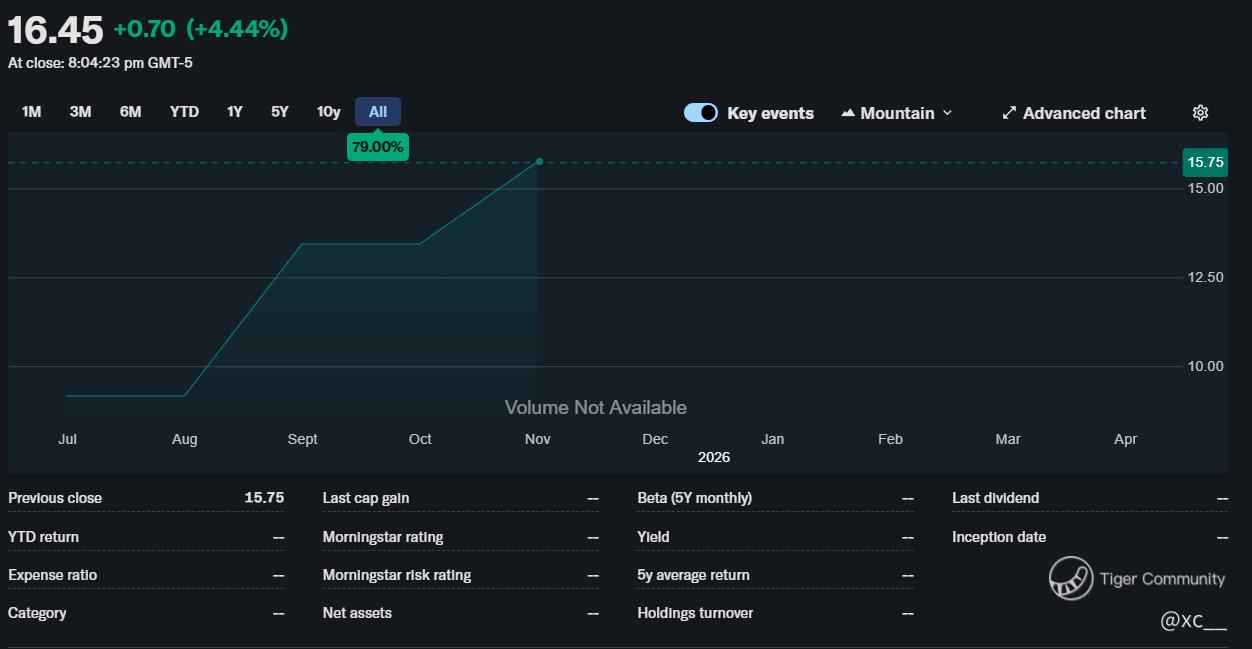Click the 79.00% gain badge
This screenshot has height=649, width=1252.
tap(378, 147)
